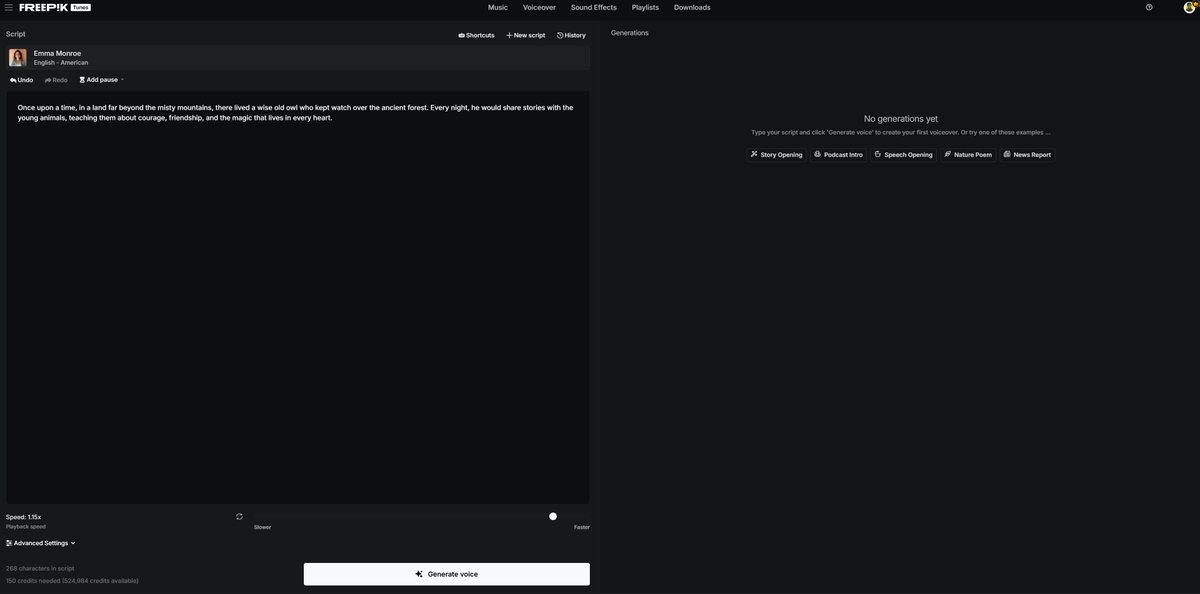1200x594 pixels.
Task: Click the Generate voice button
Action: tap(447, 574)
